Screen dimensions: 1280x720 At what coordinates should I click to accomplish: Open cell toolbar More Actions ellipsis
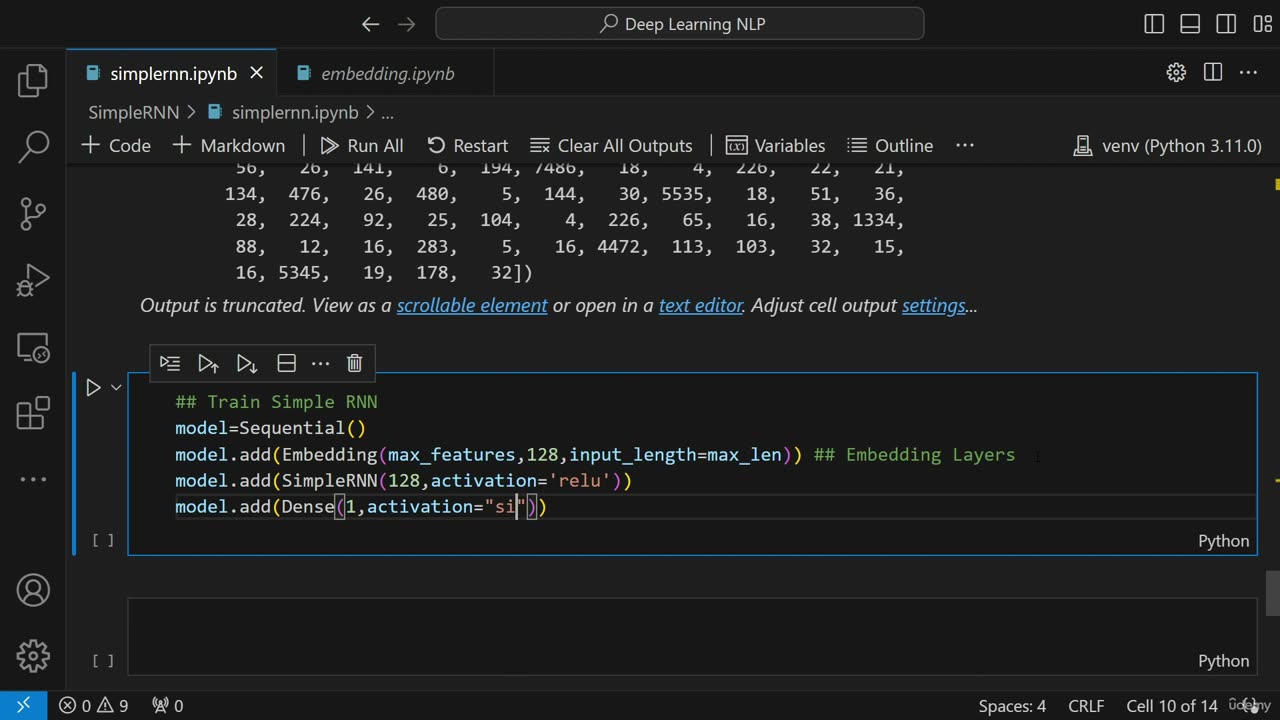(320, 363)
